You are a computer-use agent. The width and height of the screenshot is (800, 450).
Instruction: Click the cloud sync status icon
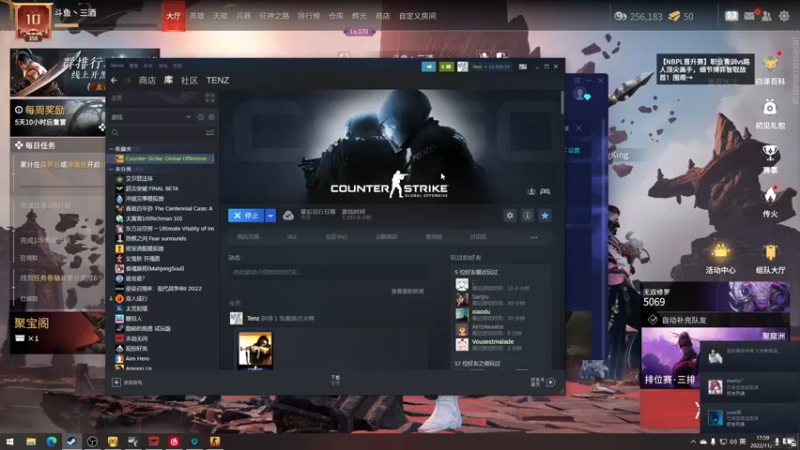point(288,215)
